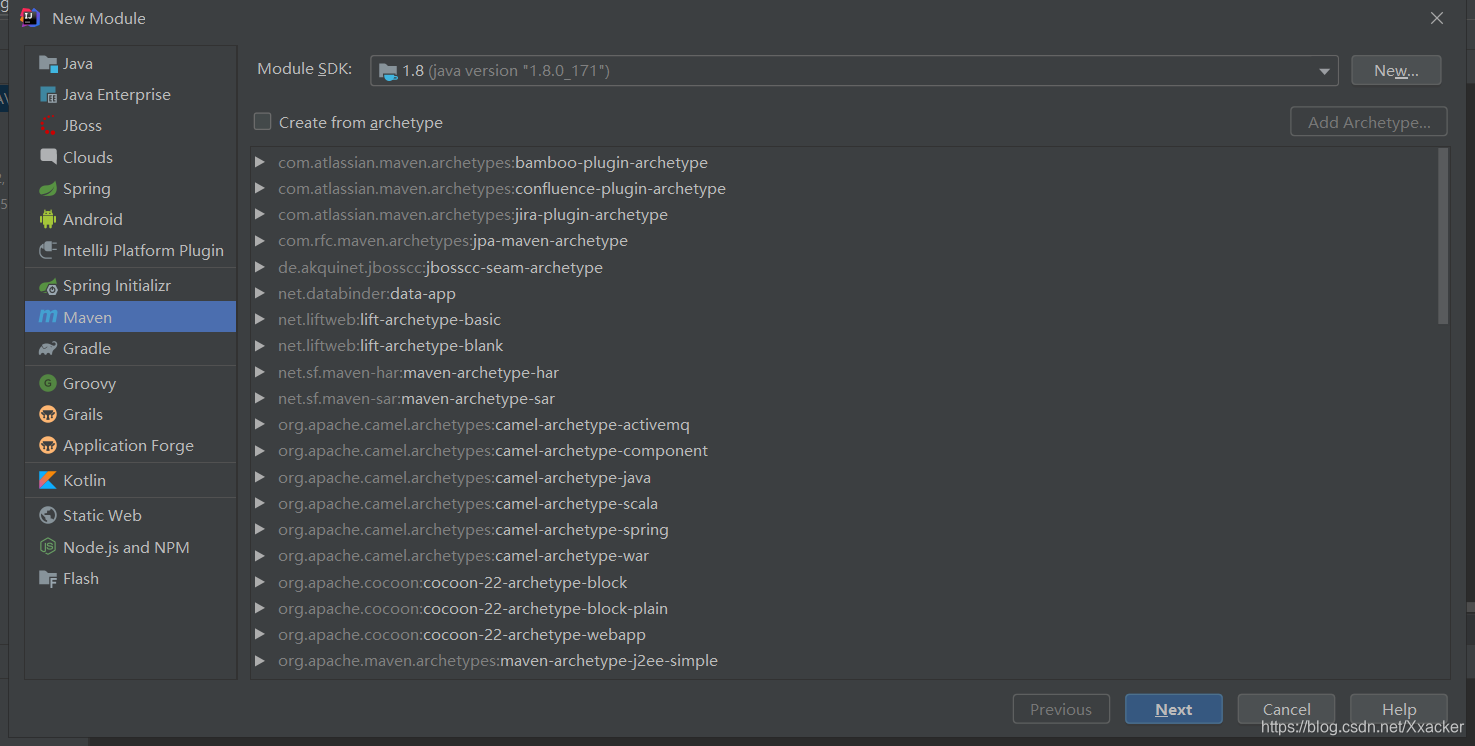Choose the Spring module type
This screenshot has width=1475, height=746.
point(131,188)
